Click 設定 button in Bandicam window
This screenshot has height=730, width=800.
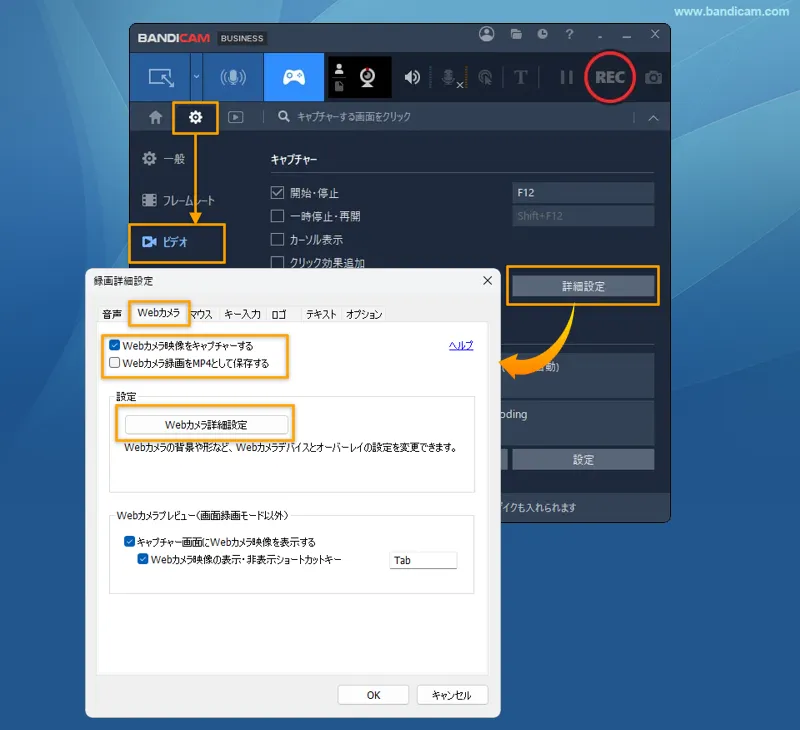point(583,460)
